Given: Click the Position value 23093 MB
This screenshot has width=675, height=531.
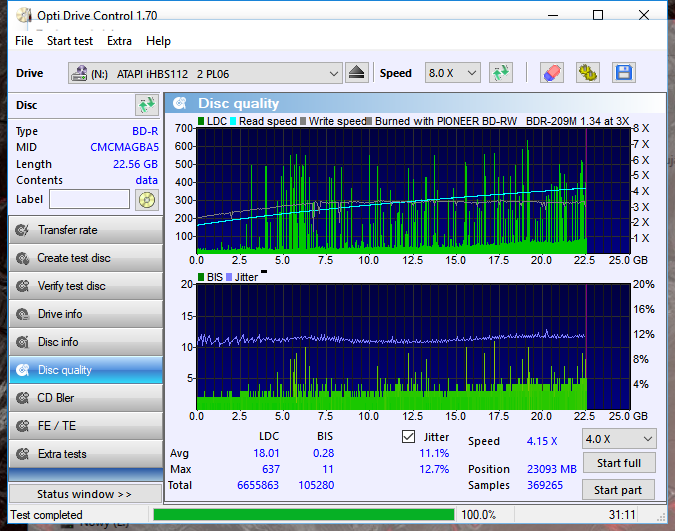Looking at the screenshot, I should tap(551, 469).
